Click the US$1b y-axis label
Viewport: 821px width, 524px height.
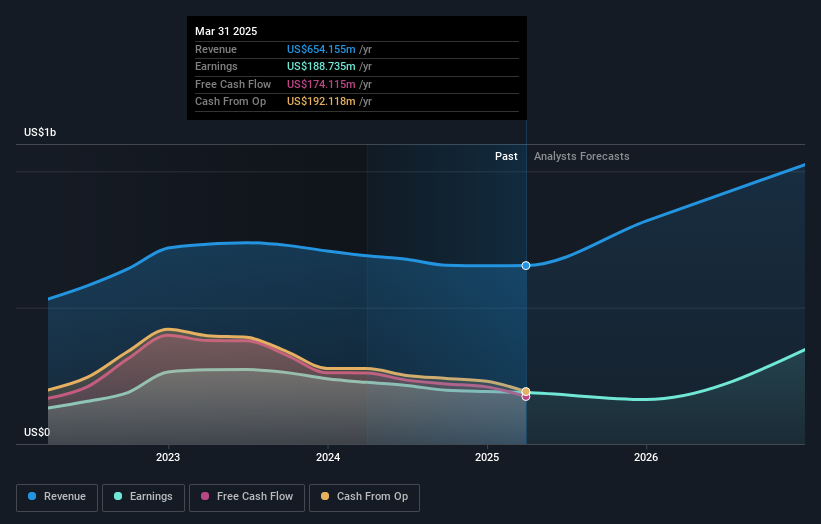(40, 132)
